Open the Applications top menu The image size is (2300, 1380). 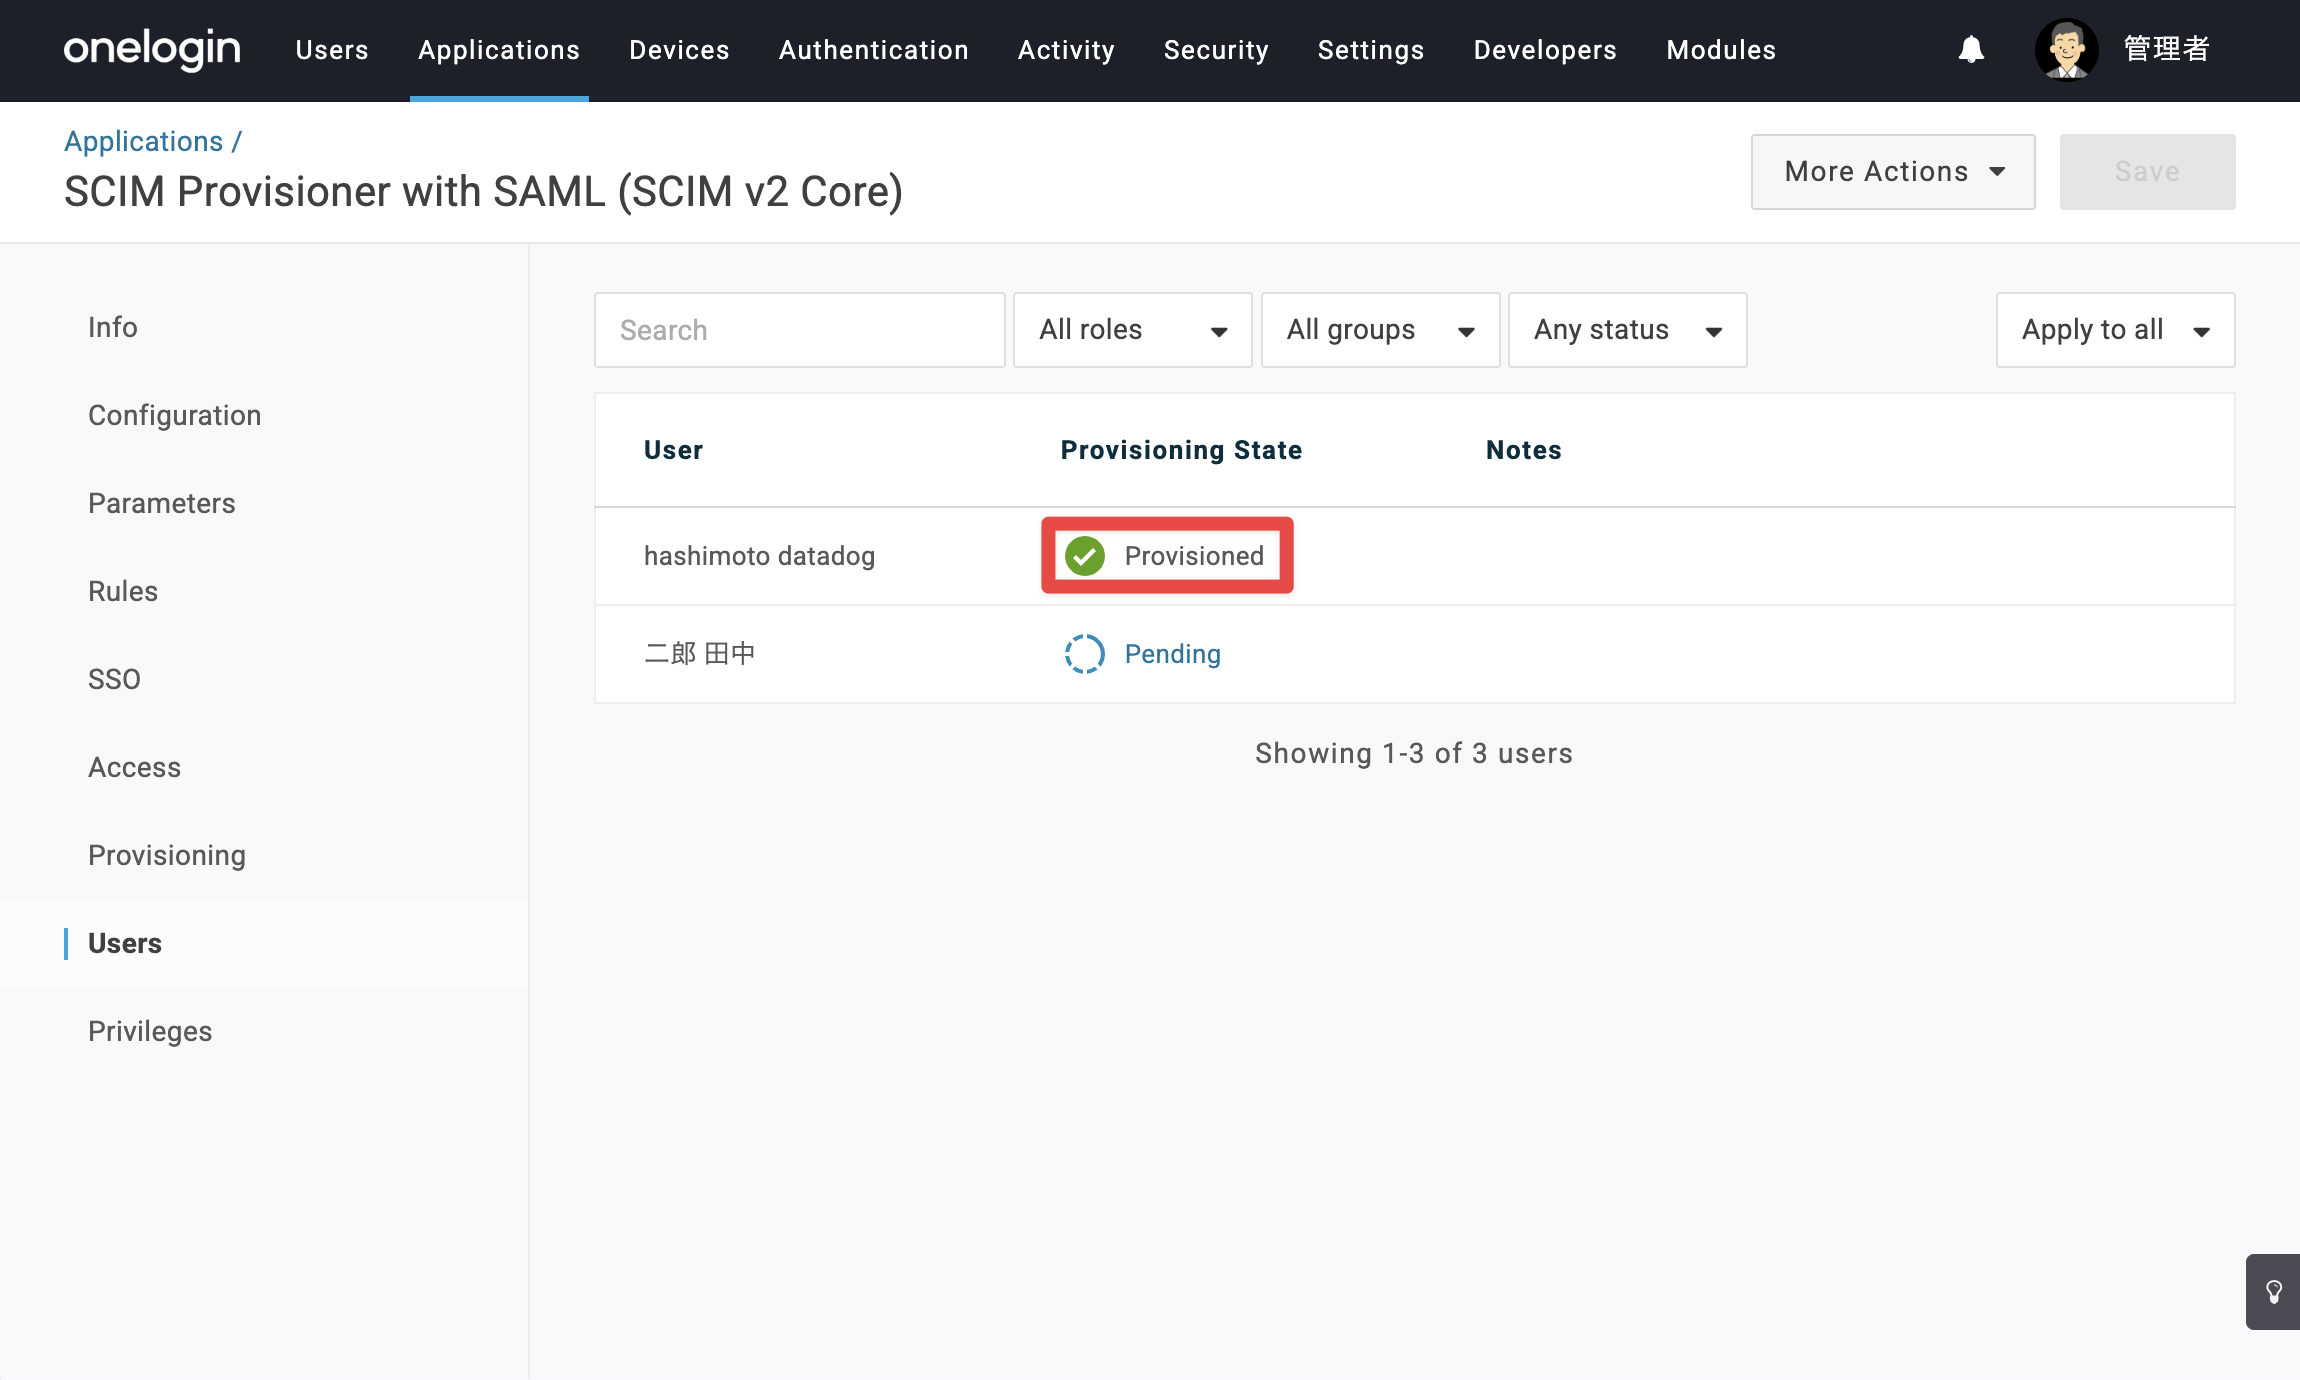click(499, 50)
